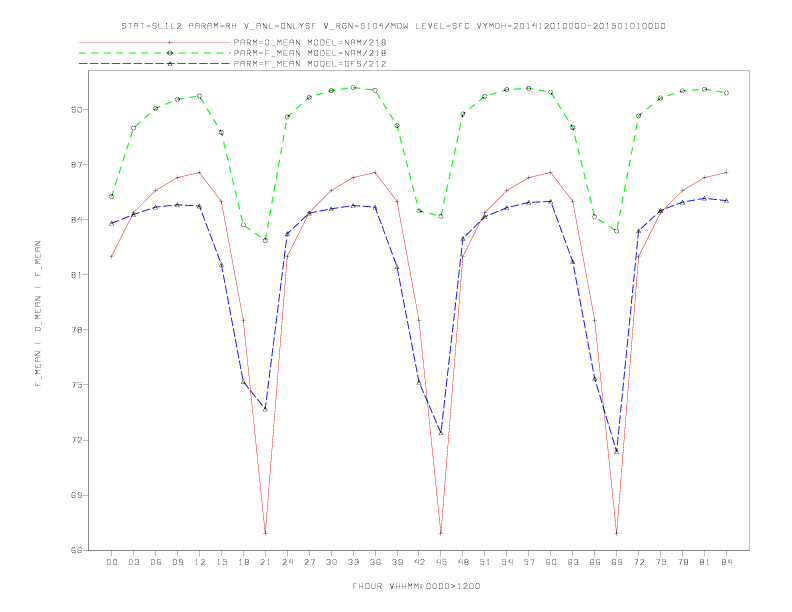Click the triangle marker on blue legend line
This screenshot has height=612, width=792.
coord(170,64)
